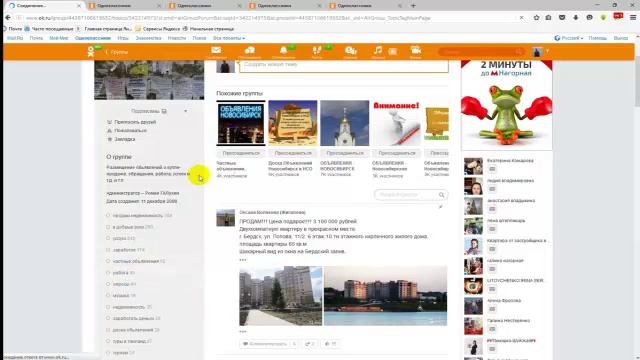Open the Notifications bell icon
Image resolution: width=640 pixels, height=360 pixels.
pos(283,51)
